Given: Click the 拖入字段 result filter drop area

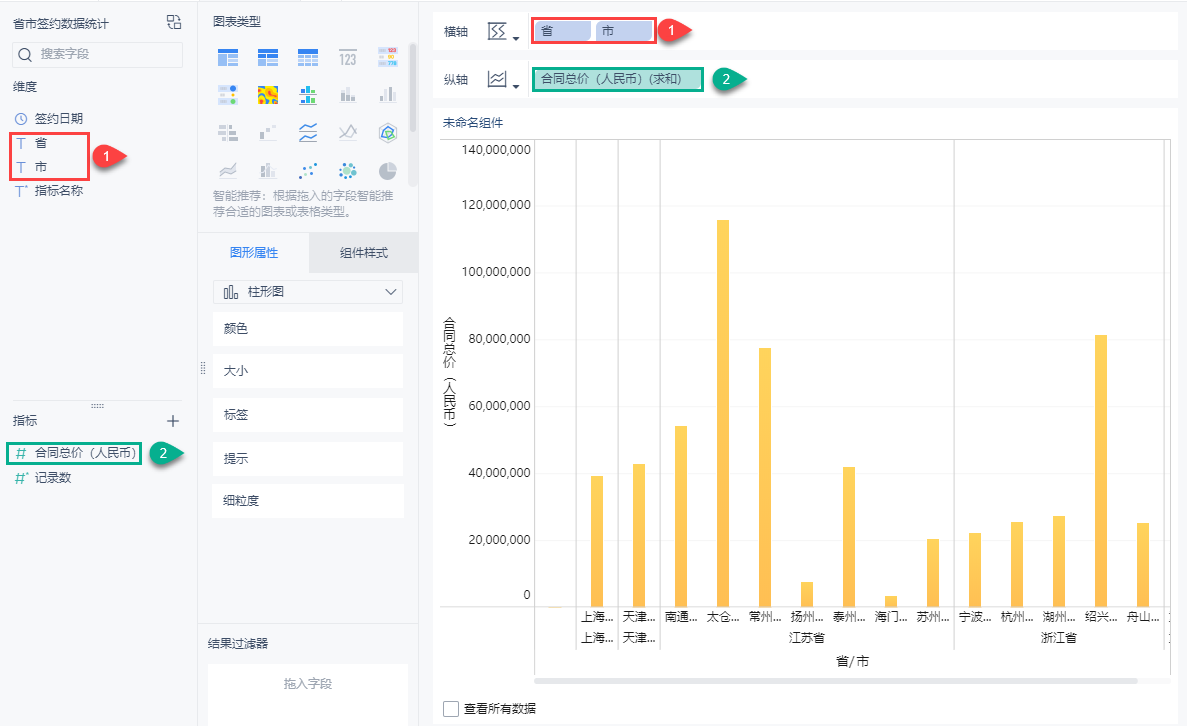Looking at the screenshot, I should click(x=307, y=694).
